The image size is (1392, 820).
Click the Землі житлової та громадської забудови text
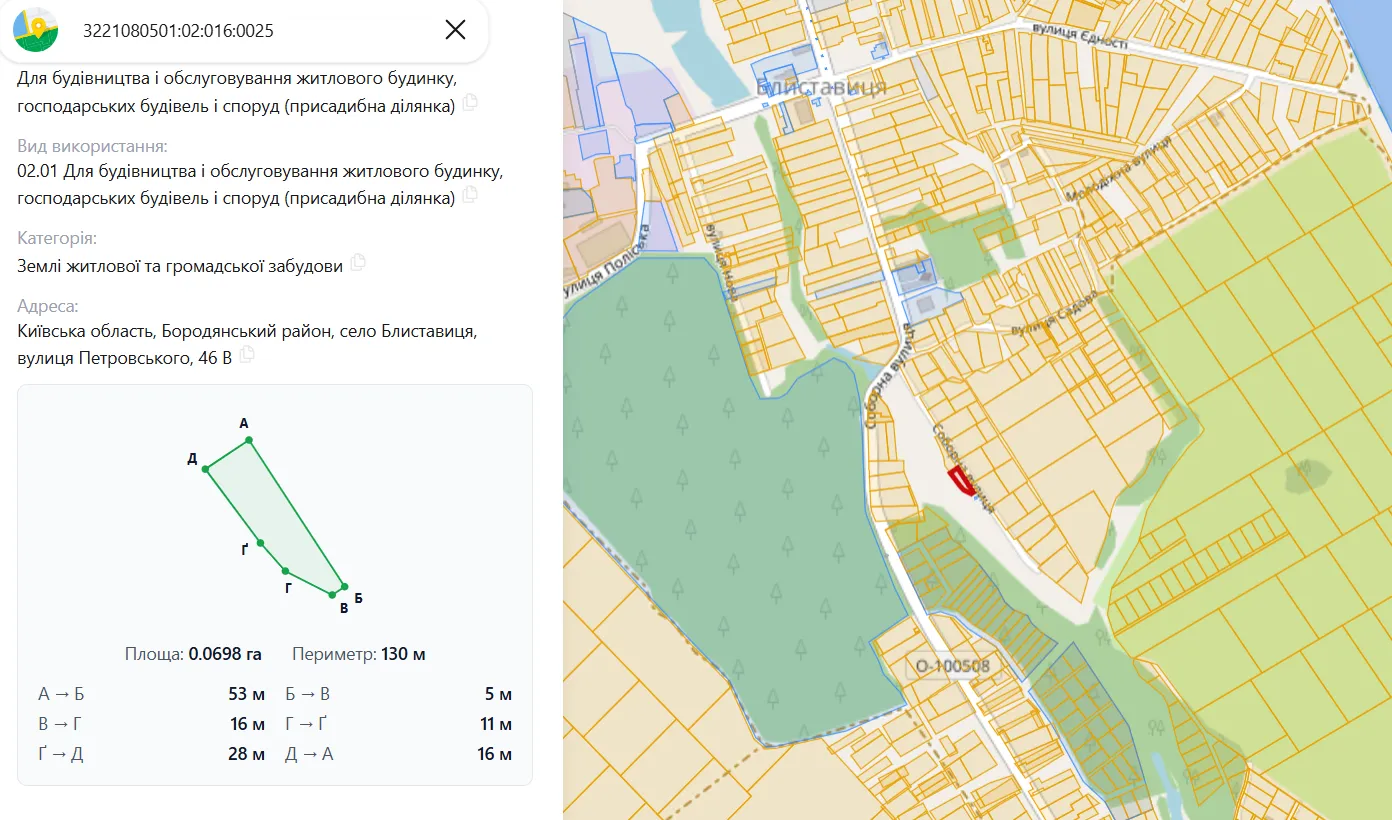coord(180,265)
